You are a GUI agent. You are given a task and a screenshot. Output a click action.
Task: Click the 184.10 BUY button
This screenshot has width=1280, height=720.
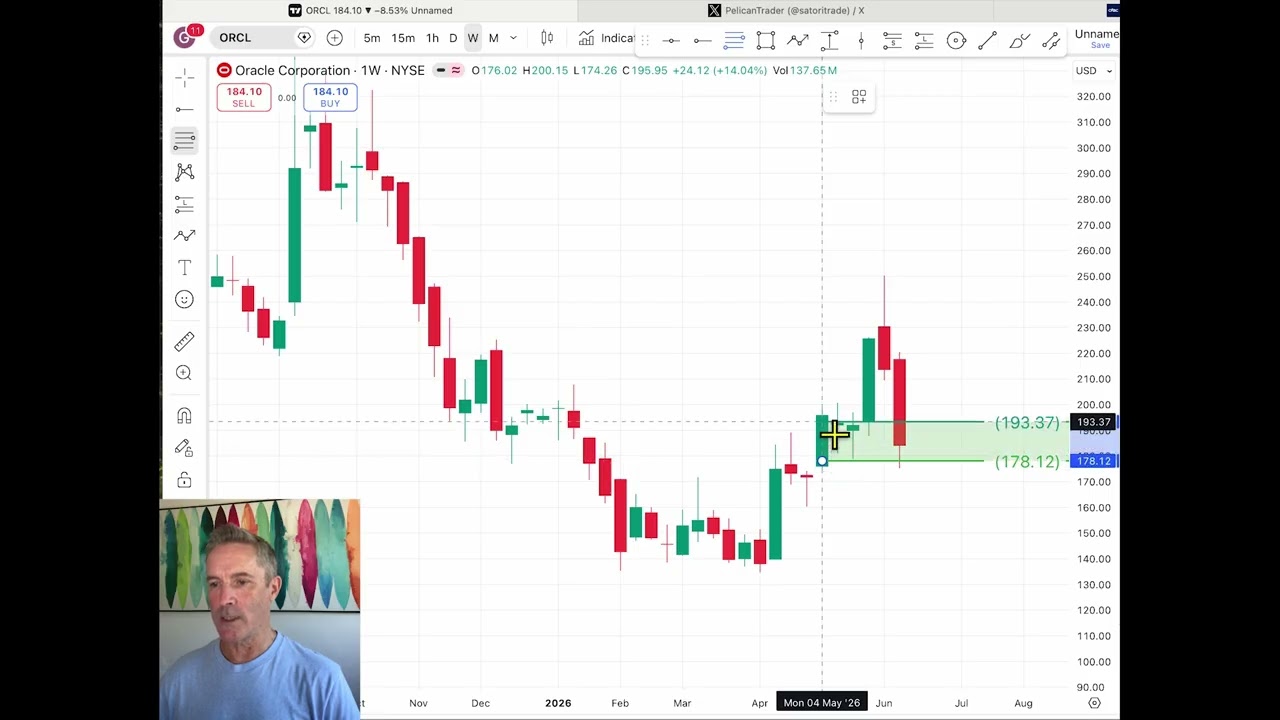pyautogui.click(x=330, y=97)
